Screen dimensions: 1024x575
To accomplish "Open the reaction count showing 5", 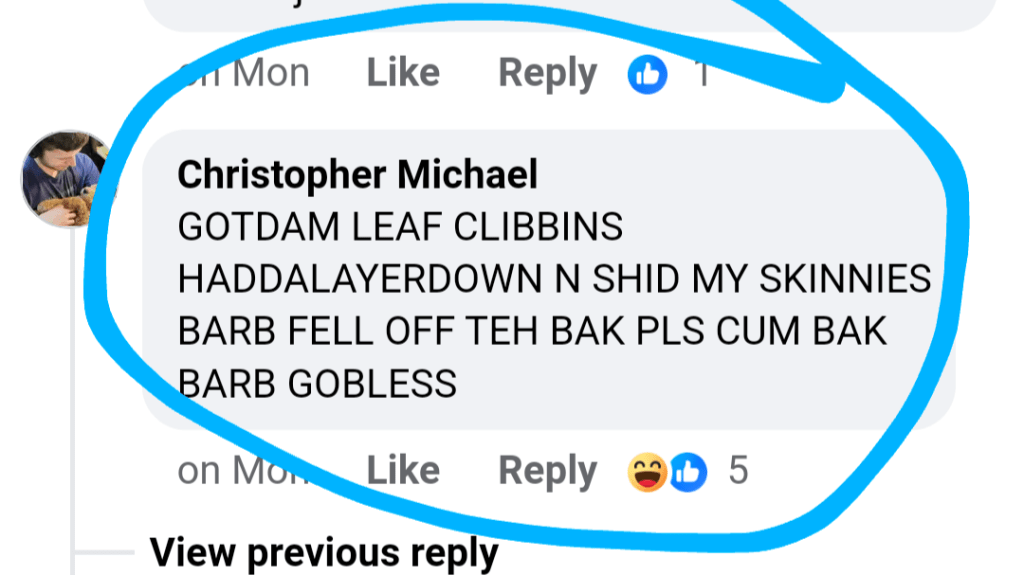I will [x=738, y=470].
